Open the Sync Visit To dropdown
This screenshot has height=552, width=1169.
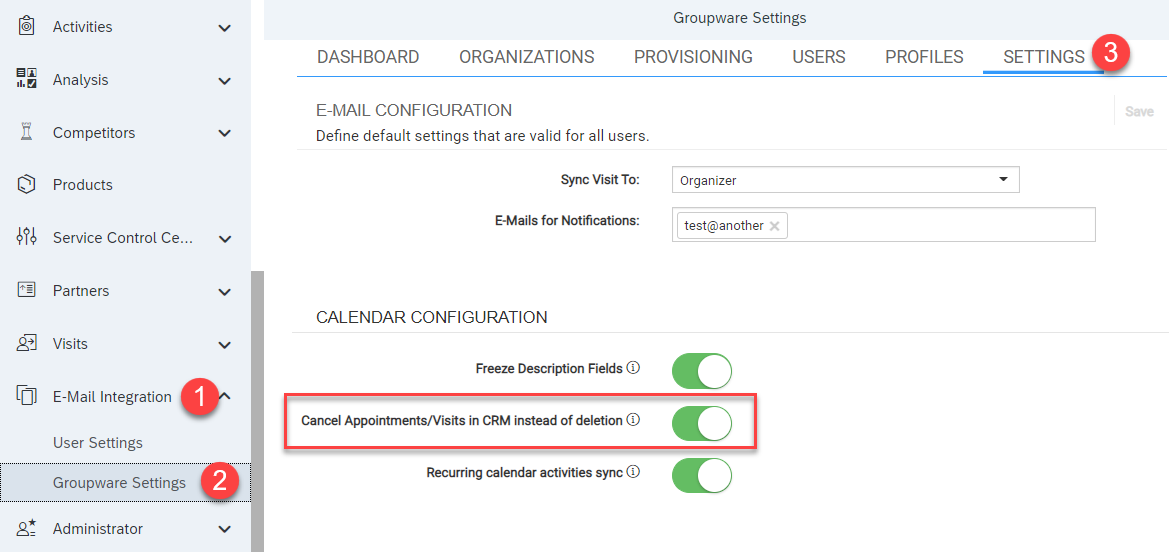tap(845, 180)
